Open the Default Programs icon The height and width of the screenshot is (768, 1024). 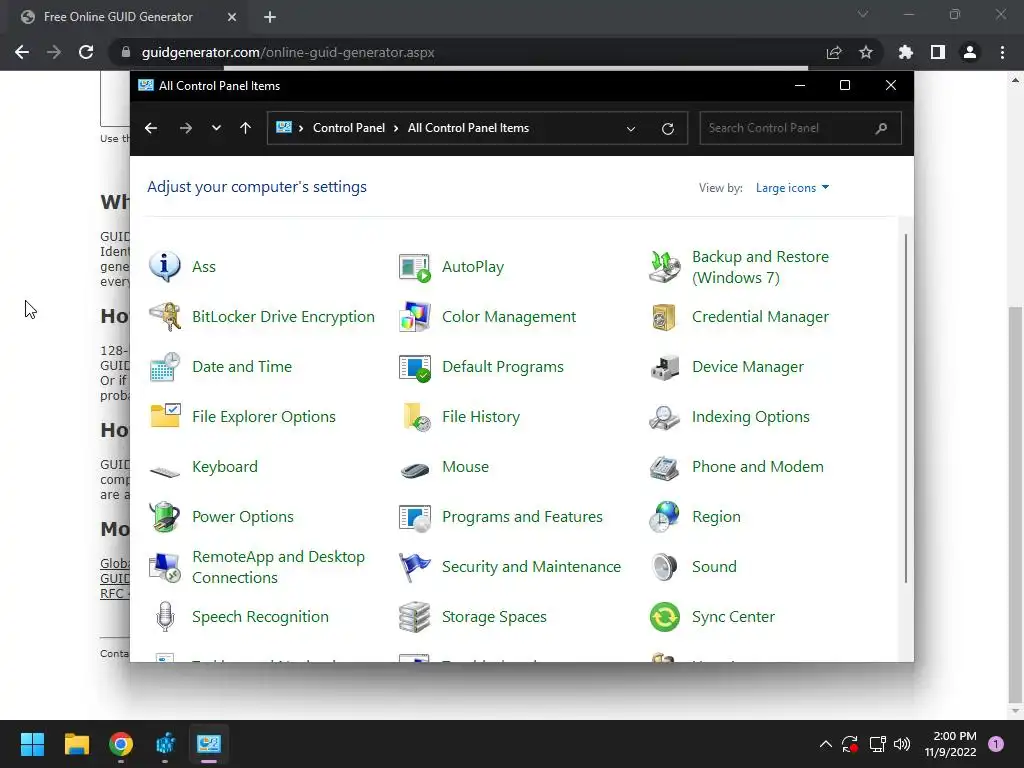[415, 367]
